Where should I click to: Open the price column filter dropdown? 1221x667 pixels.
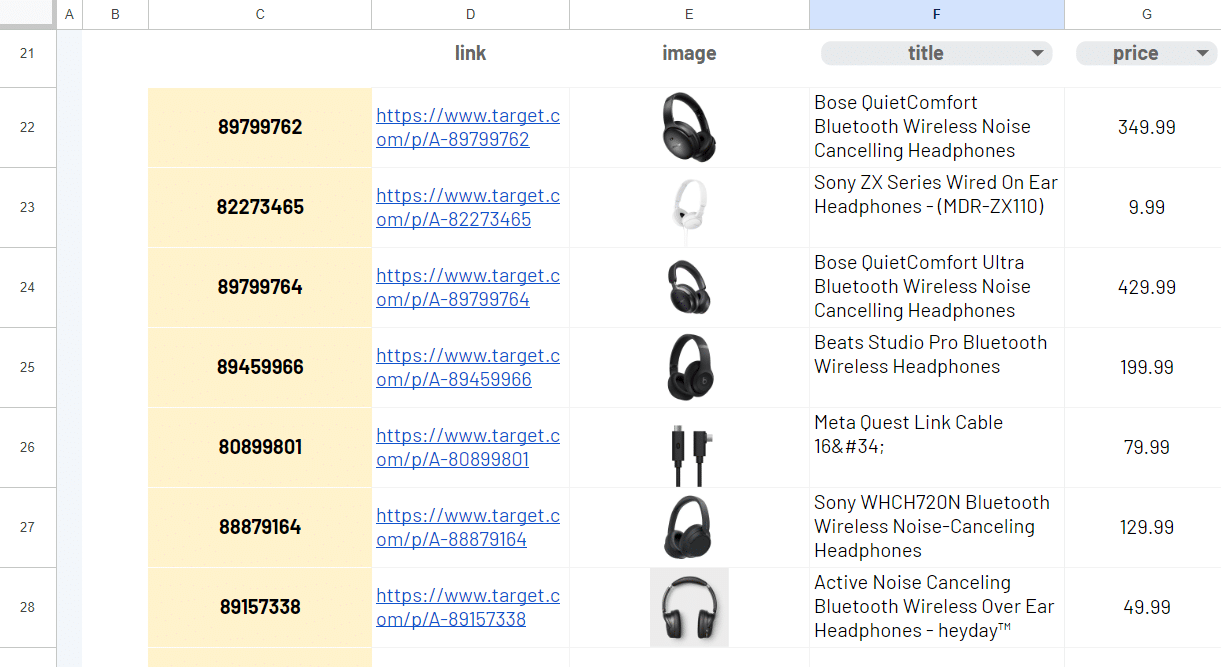[x=1201, y=54]
